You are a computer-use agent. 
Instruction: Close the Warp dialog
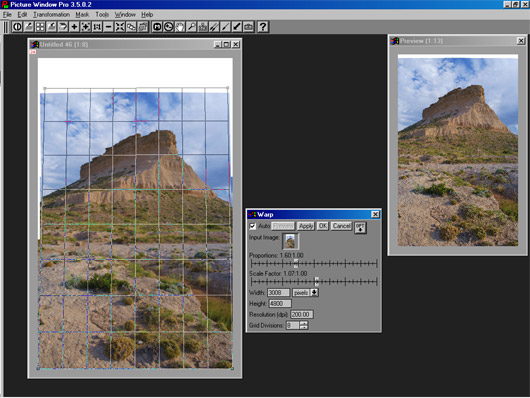point(375,214)
